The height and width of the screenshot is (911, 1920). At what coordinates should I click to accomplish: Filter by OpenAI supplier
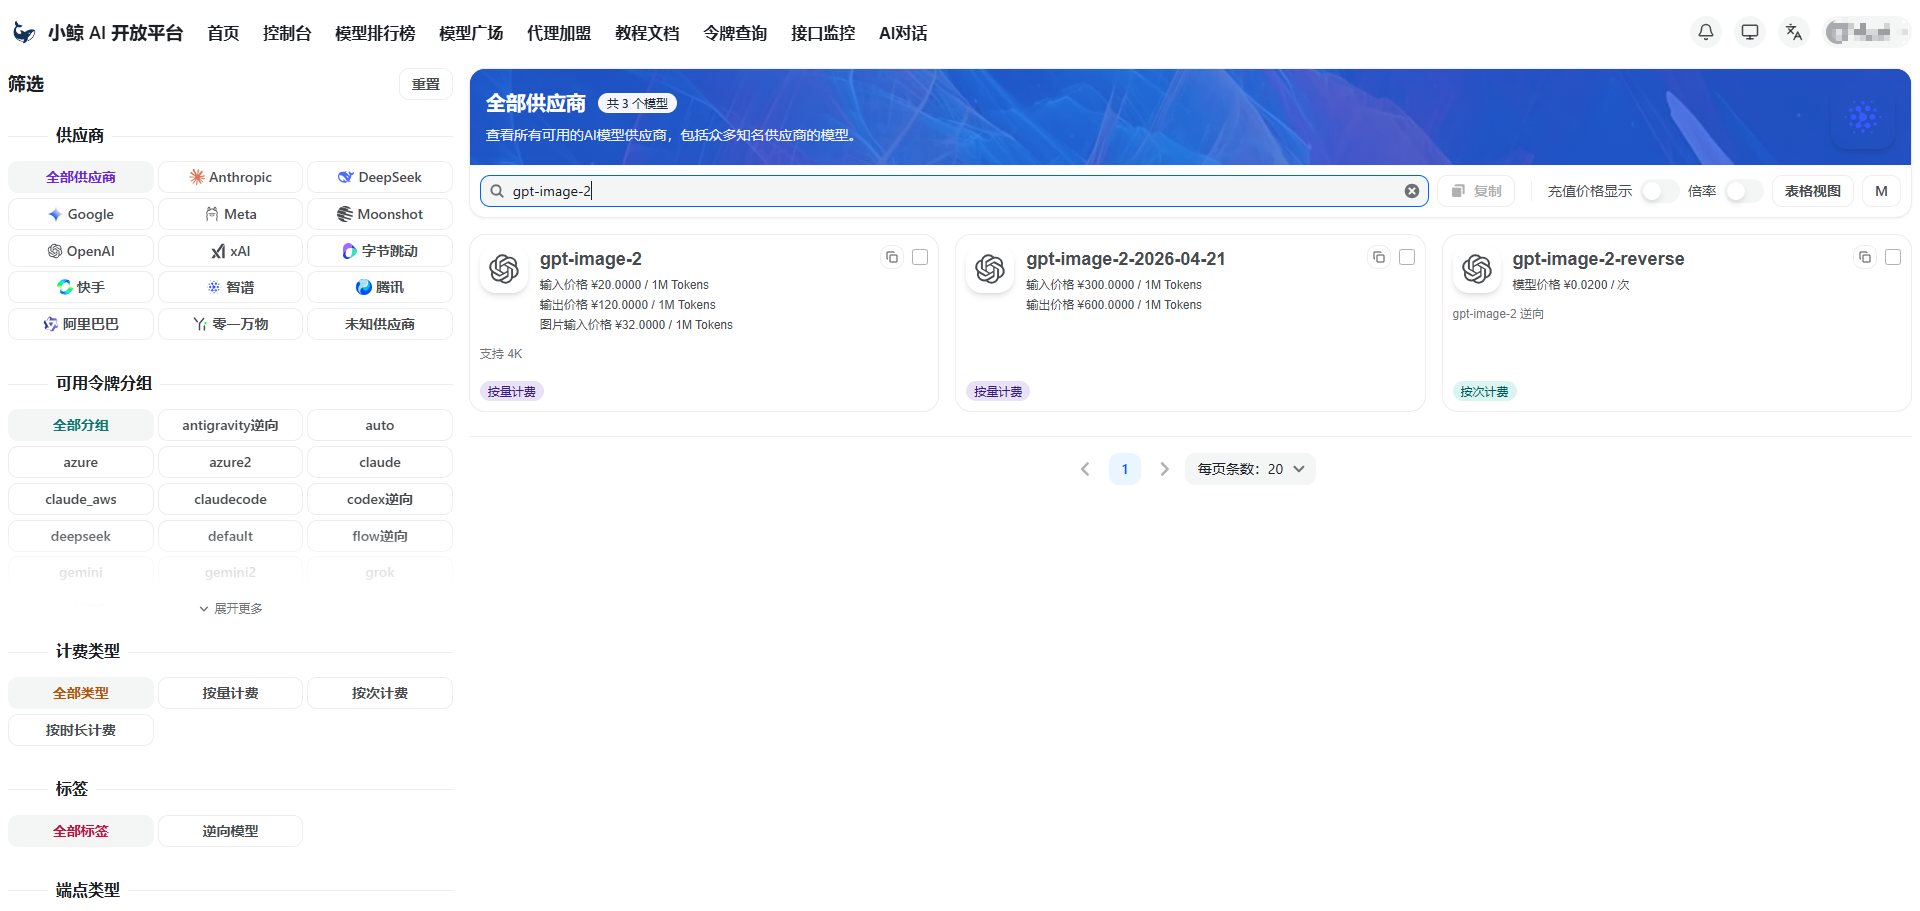[81, 251]
